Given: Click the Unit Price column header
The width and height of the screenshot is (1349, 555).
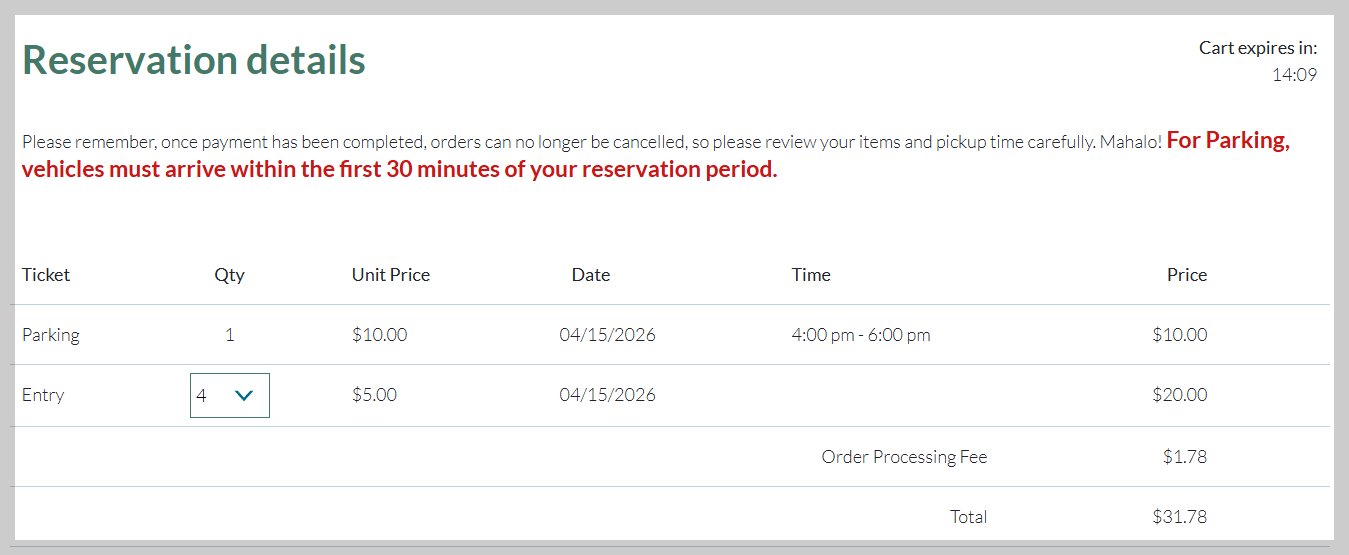Looking at the screenshot, I should [x=391, y=275].
